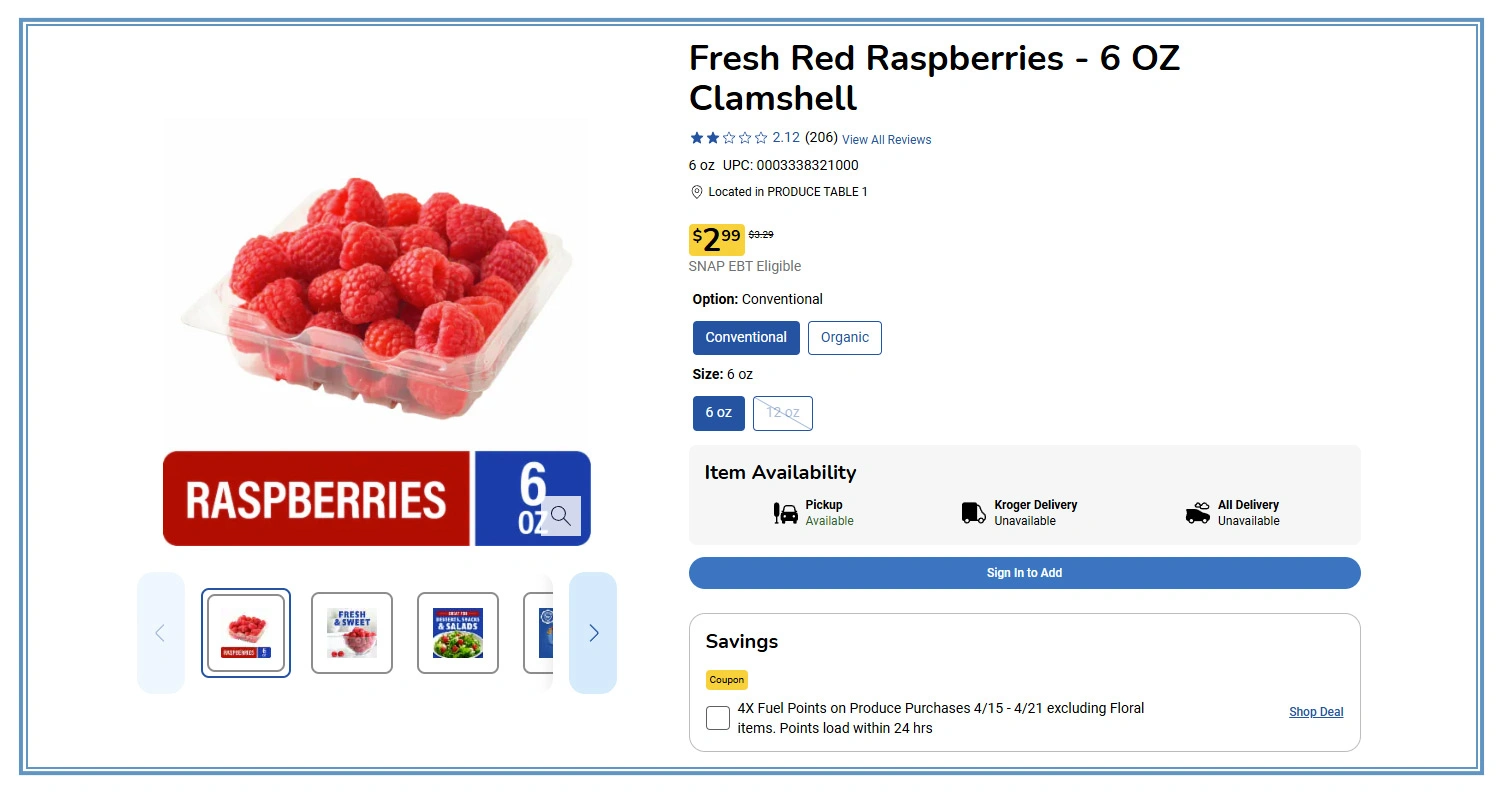Open the Item Availability section header
1503x793 pixels.
[x=779, y=472]
